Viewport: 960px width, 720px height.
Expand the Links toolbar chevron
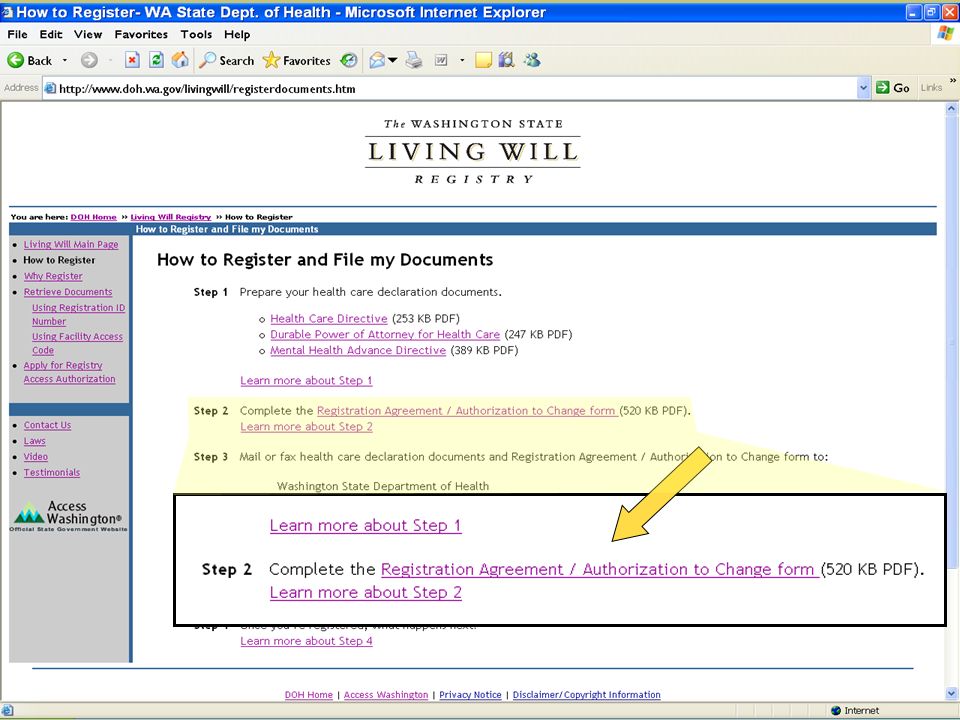point(952,81)
